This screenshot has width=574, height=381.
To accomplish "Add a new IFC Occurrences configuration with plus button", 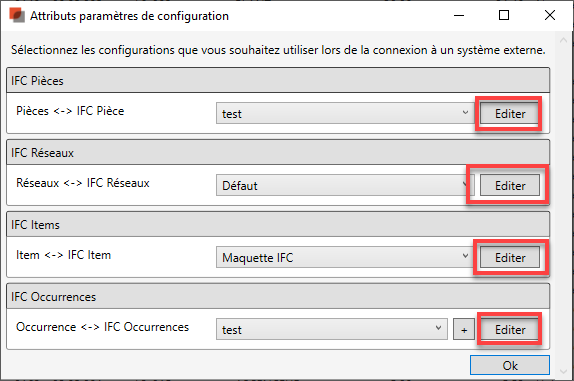I will click(464, 329).
